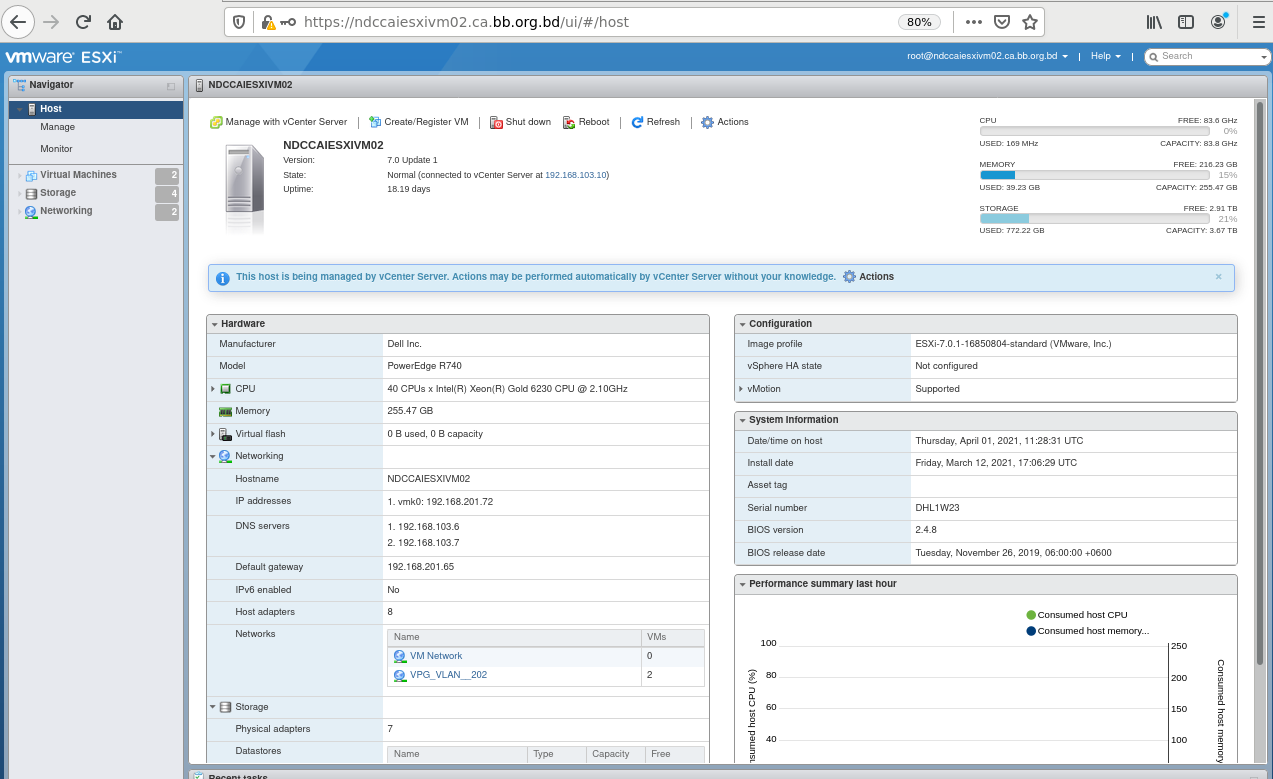The height and width of the screenshot is (779, 1273).
Task: Click the tracking protection shield icon
Action: pos(239,21)
